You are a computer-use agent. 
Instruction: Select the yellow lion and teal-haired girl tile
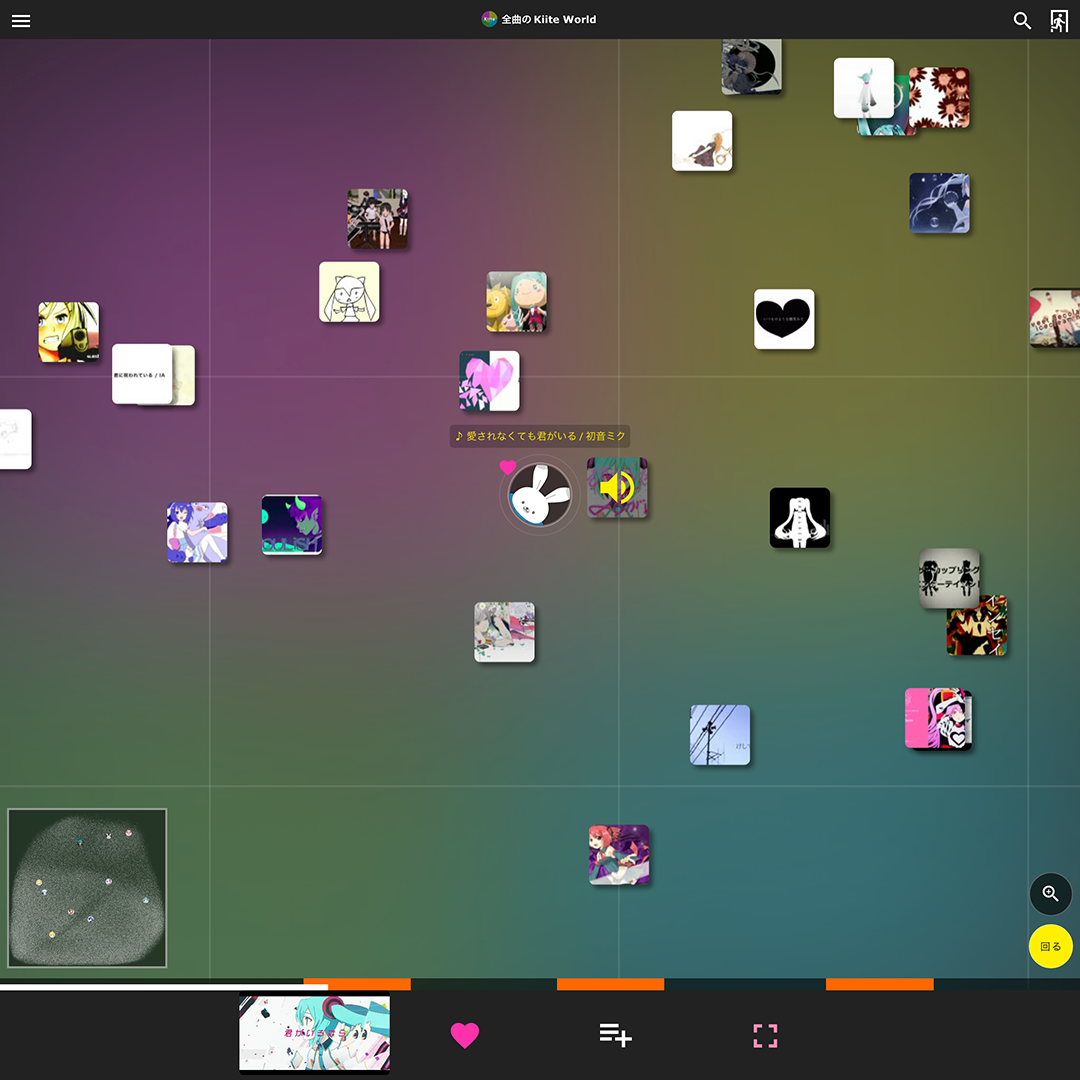[517, 302]
